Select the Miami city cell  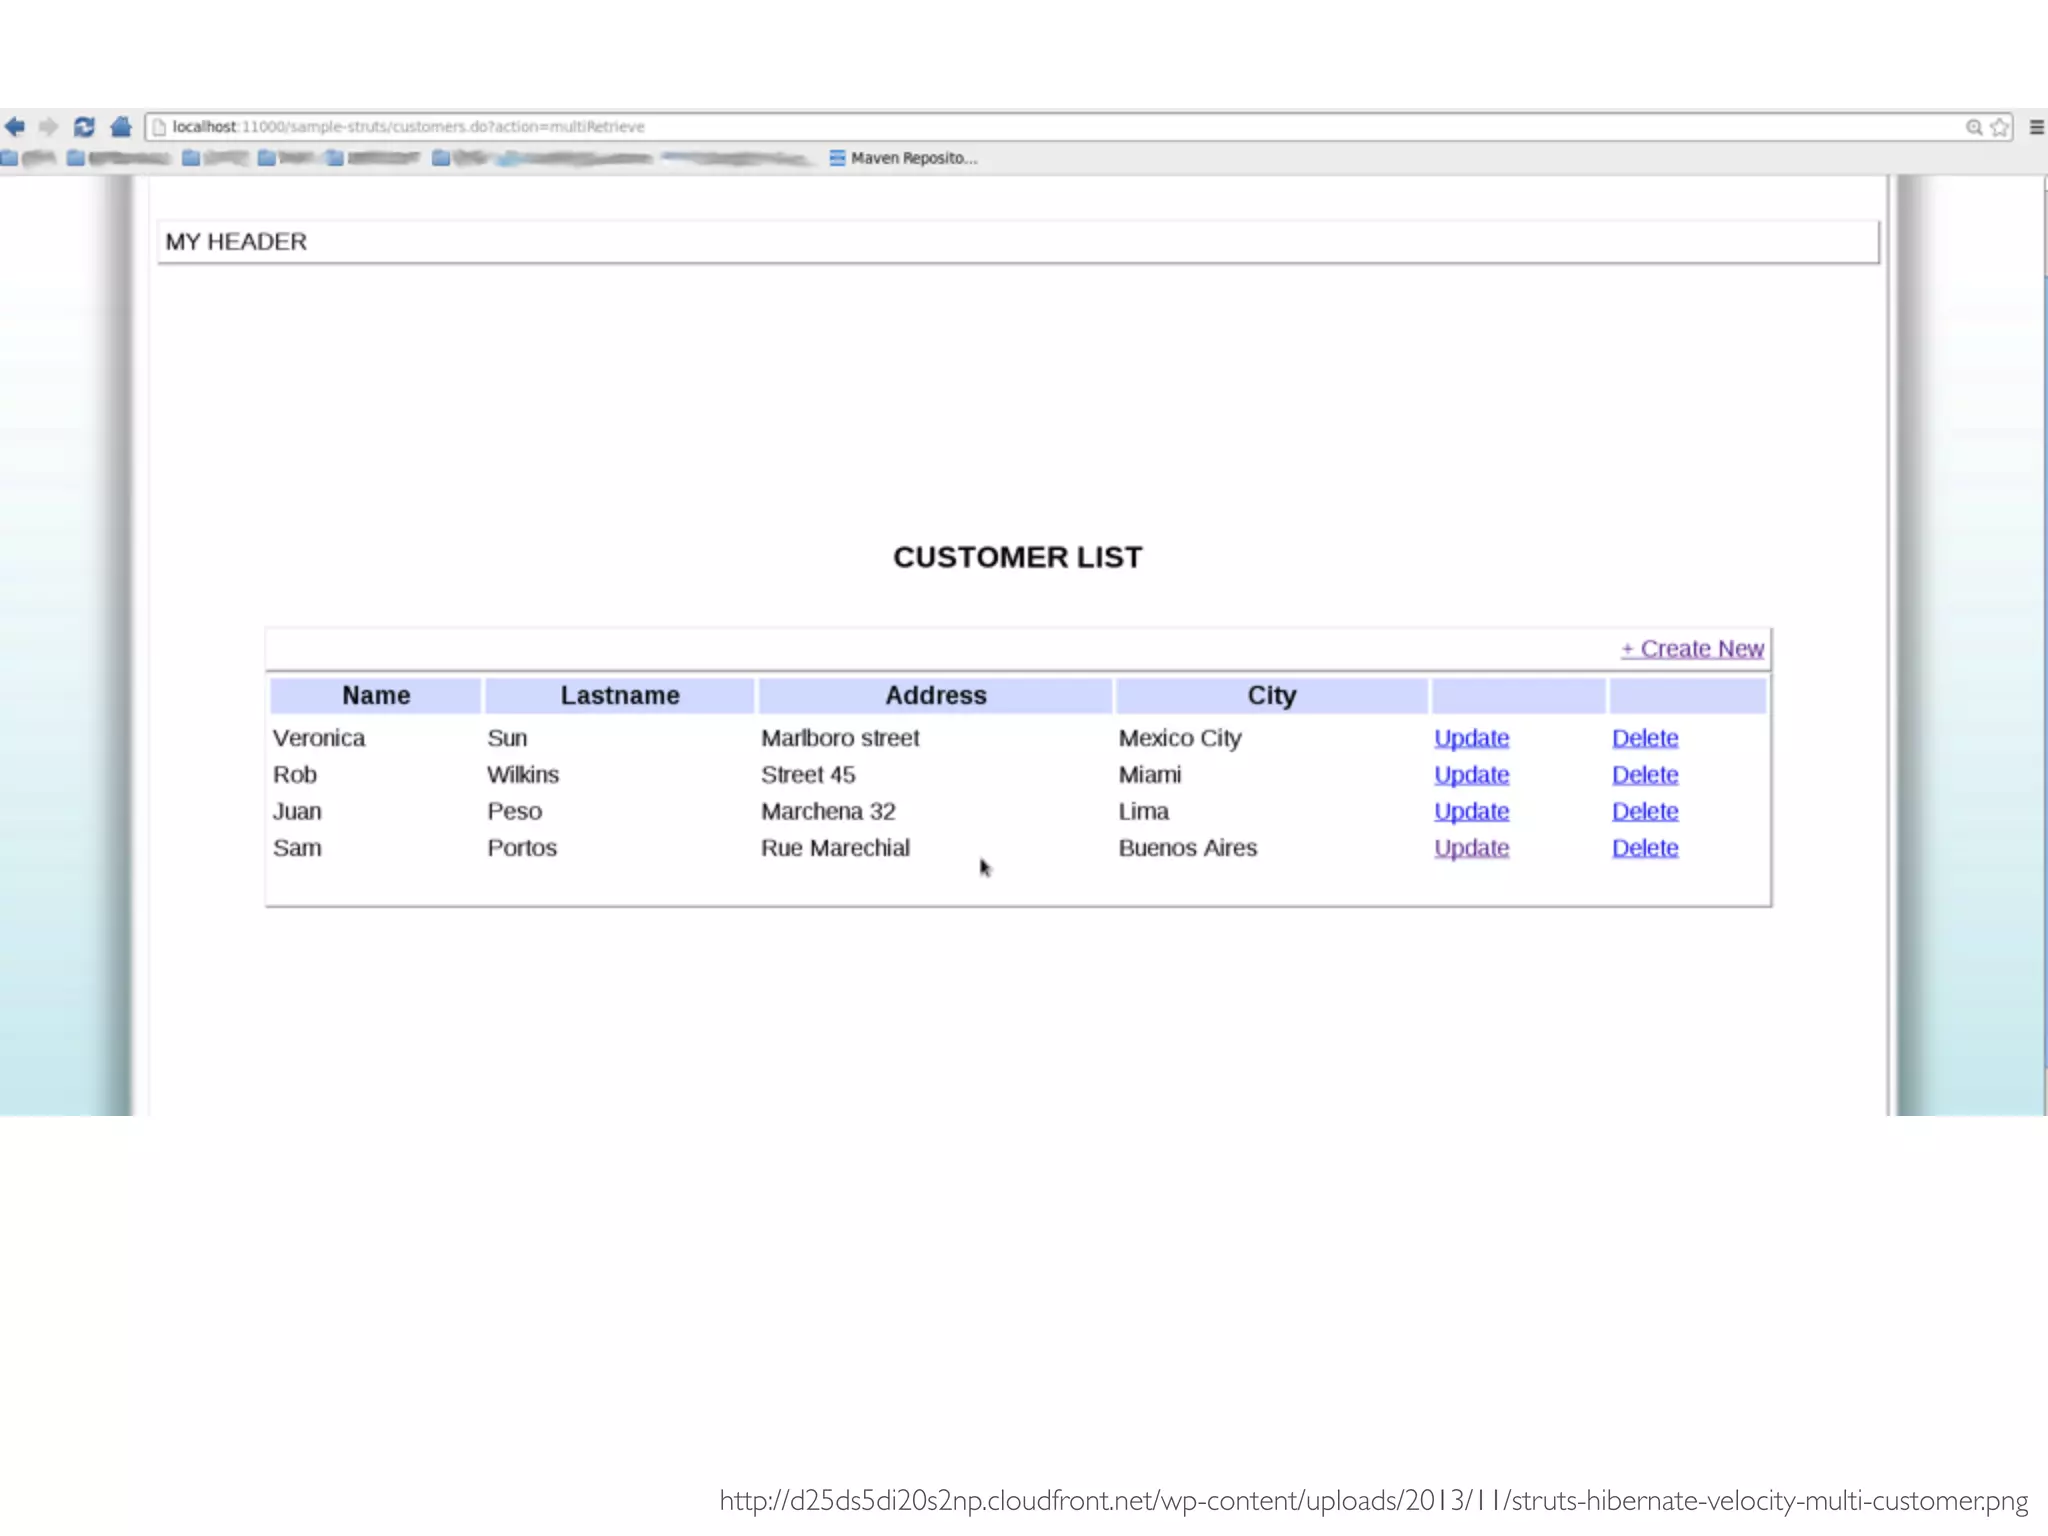[x=1150, y=775]
